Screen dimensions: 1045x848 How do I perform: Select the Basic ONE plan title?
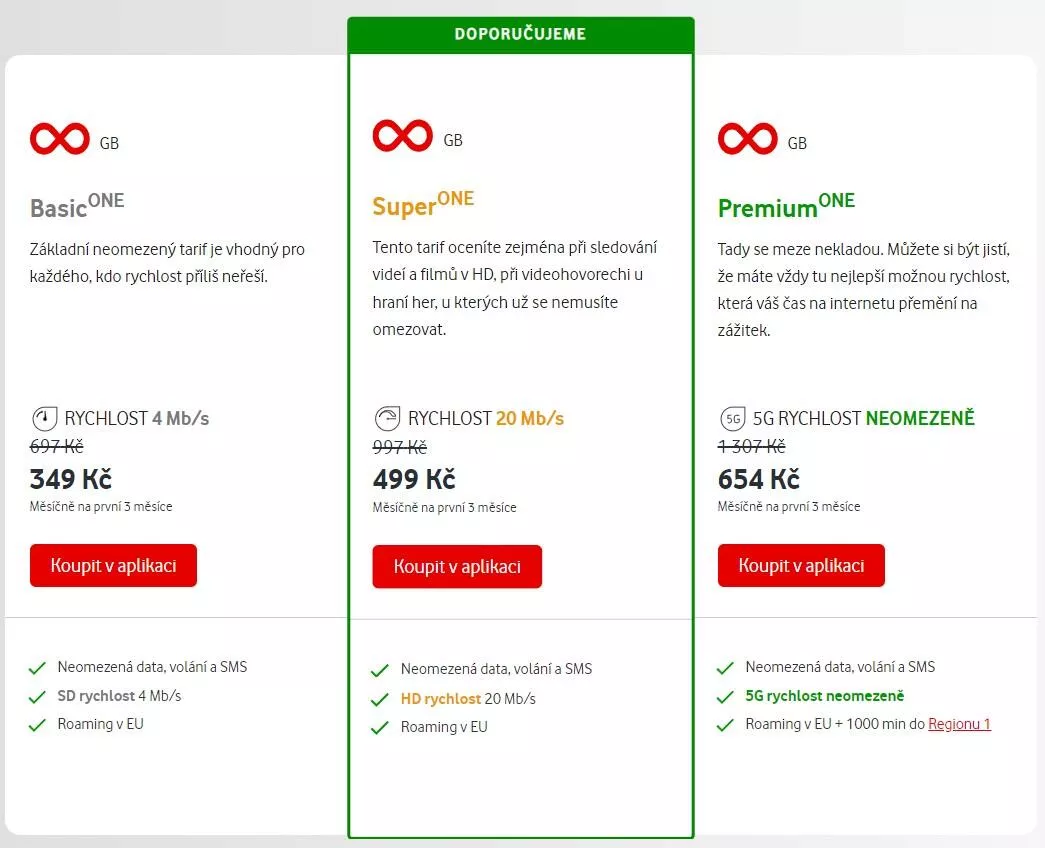(77, 204)
